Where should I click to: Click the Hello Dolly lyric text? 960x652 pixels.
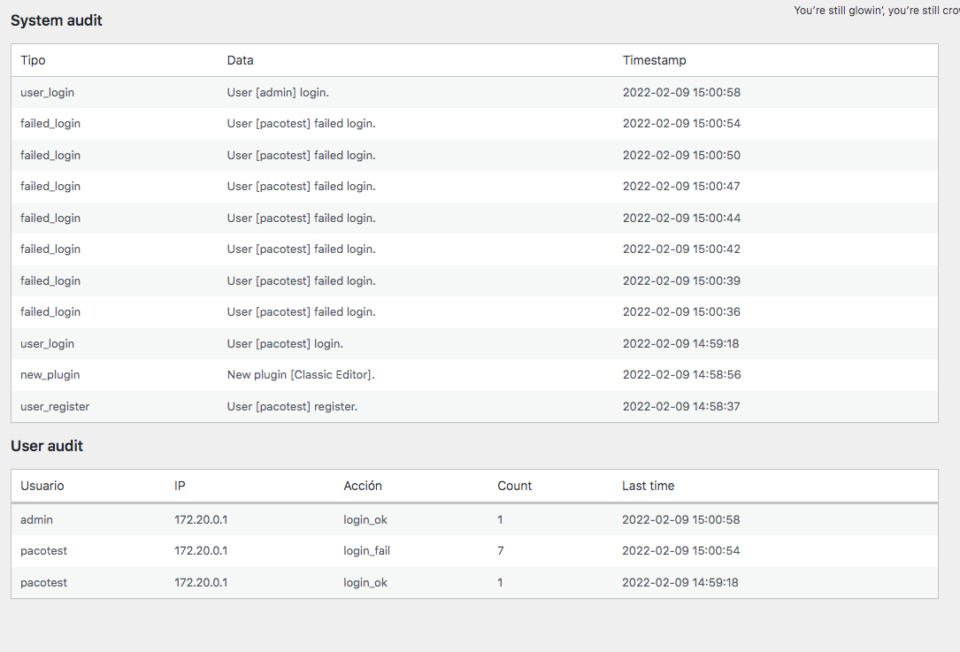[x=877, y=10]
